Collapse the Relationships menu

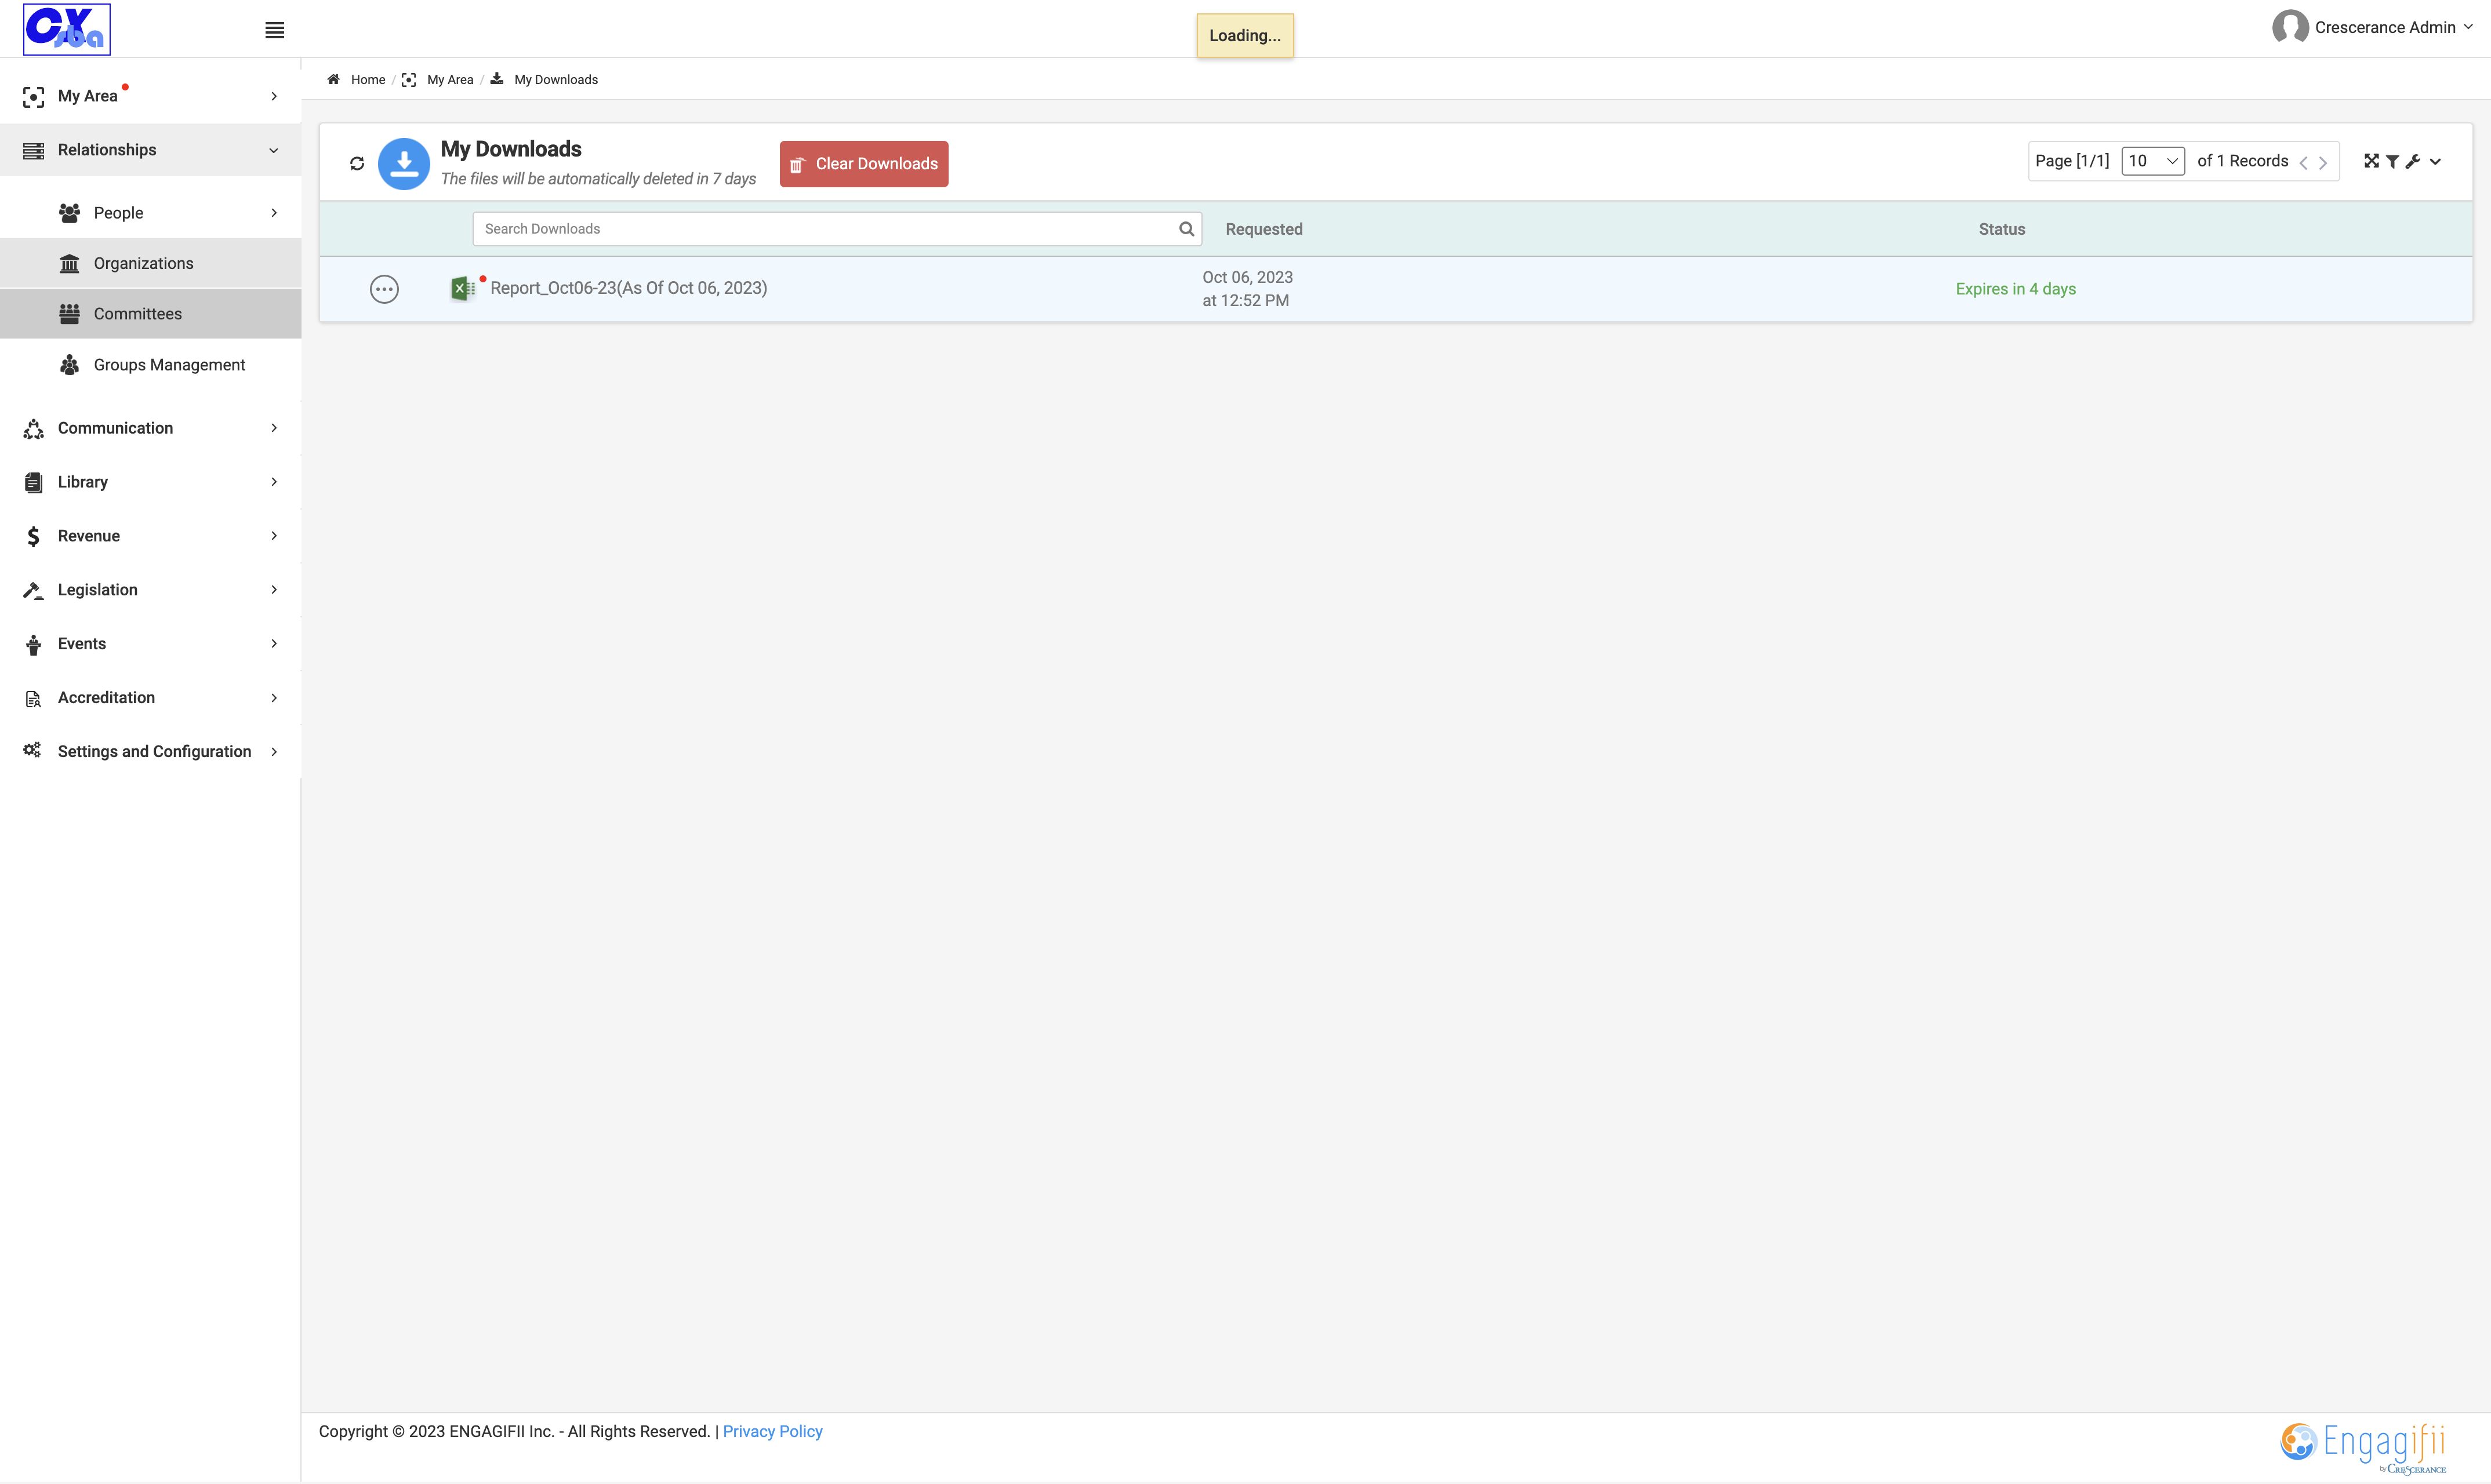point(150,150)
